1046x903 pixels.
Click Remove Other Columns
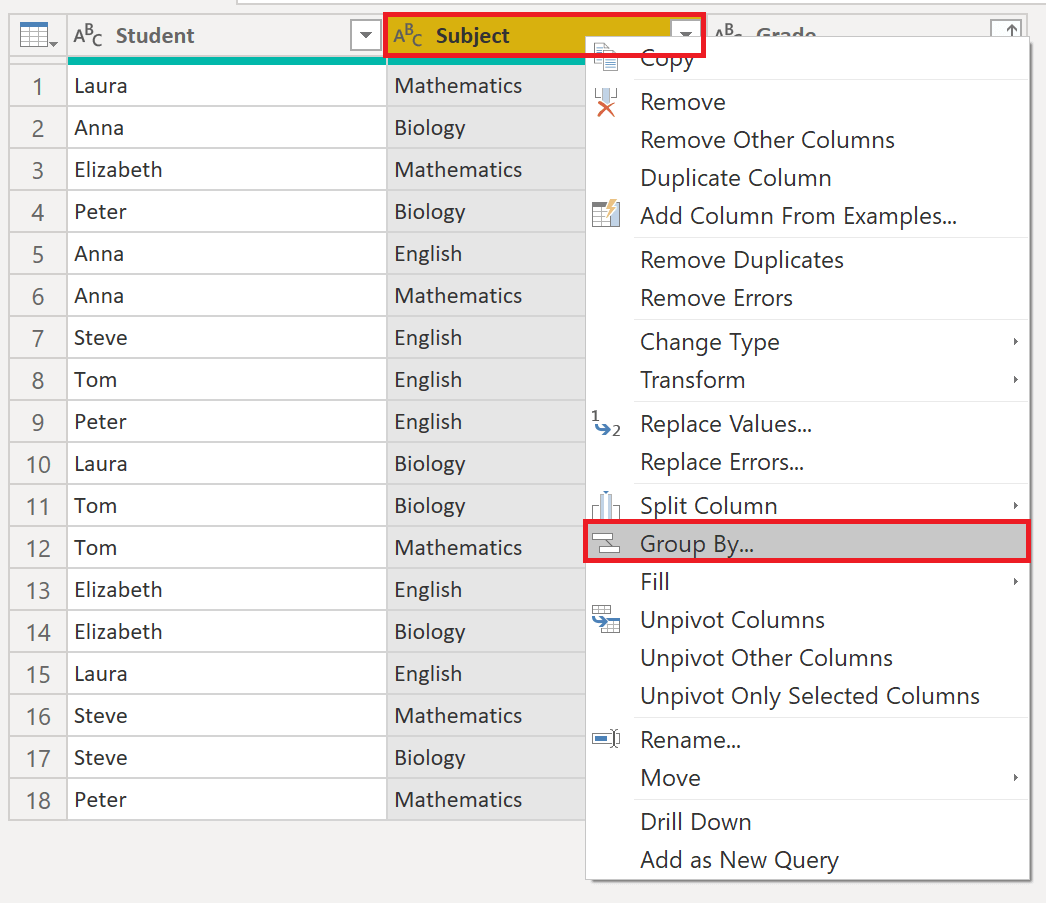(767, 140)
